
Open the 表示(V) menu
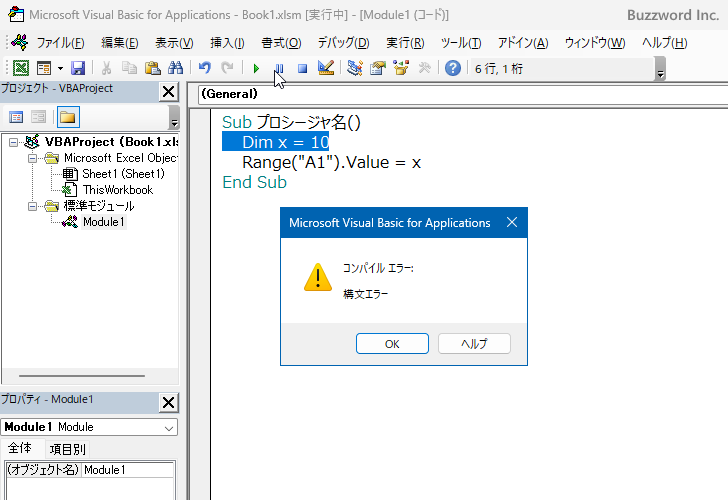pos(174,43)
